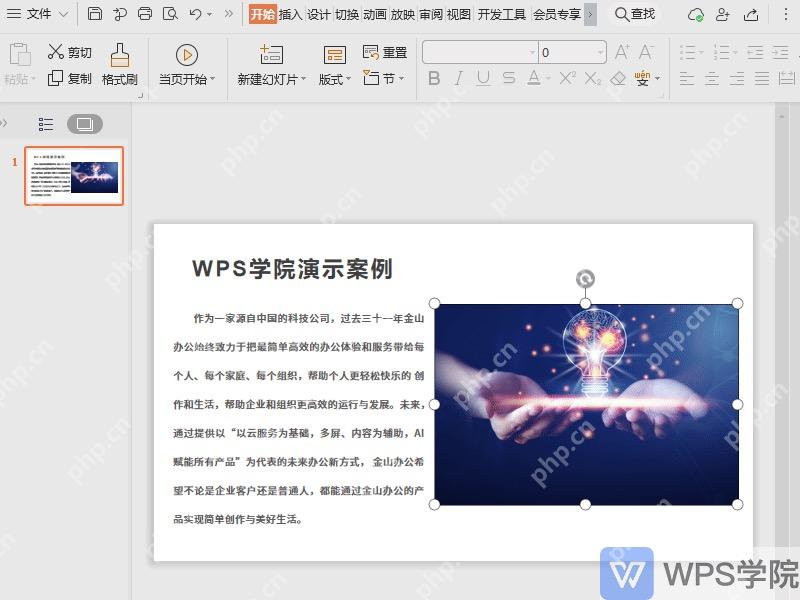The height and width of the screenshot is (600, 800).
Task: Click align text right icon
Action: coord(737,79)
